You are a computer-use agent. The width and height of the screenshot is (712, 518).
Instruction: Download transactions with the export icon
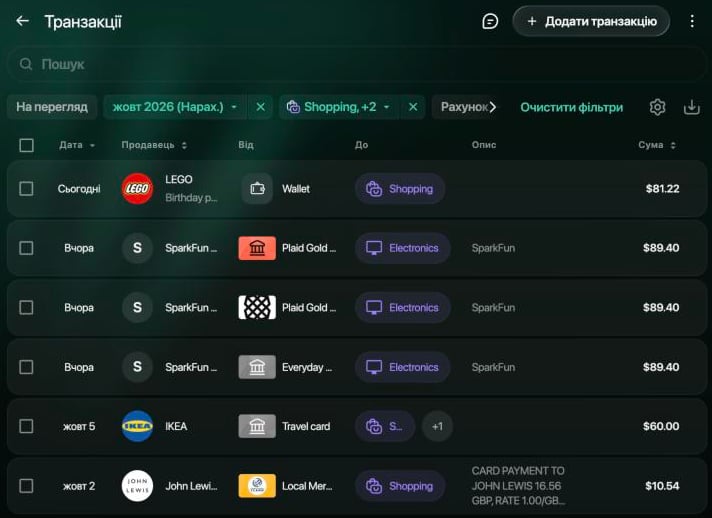[691, 108]
